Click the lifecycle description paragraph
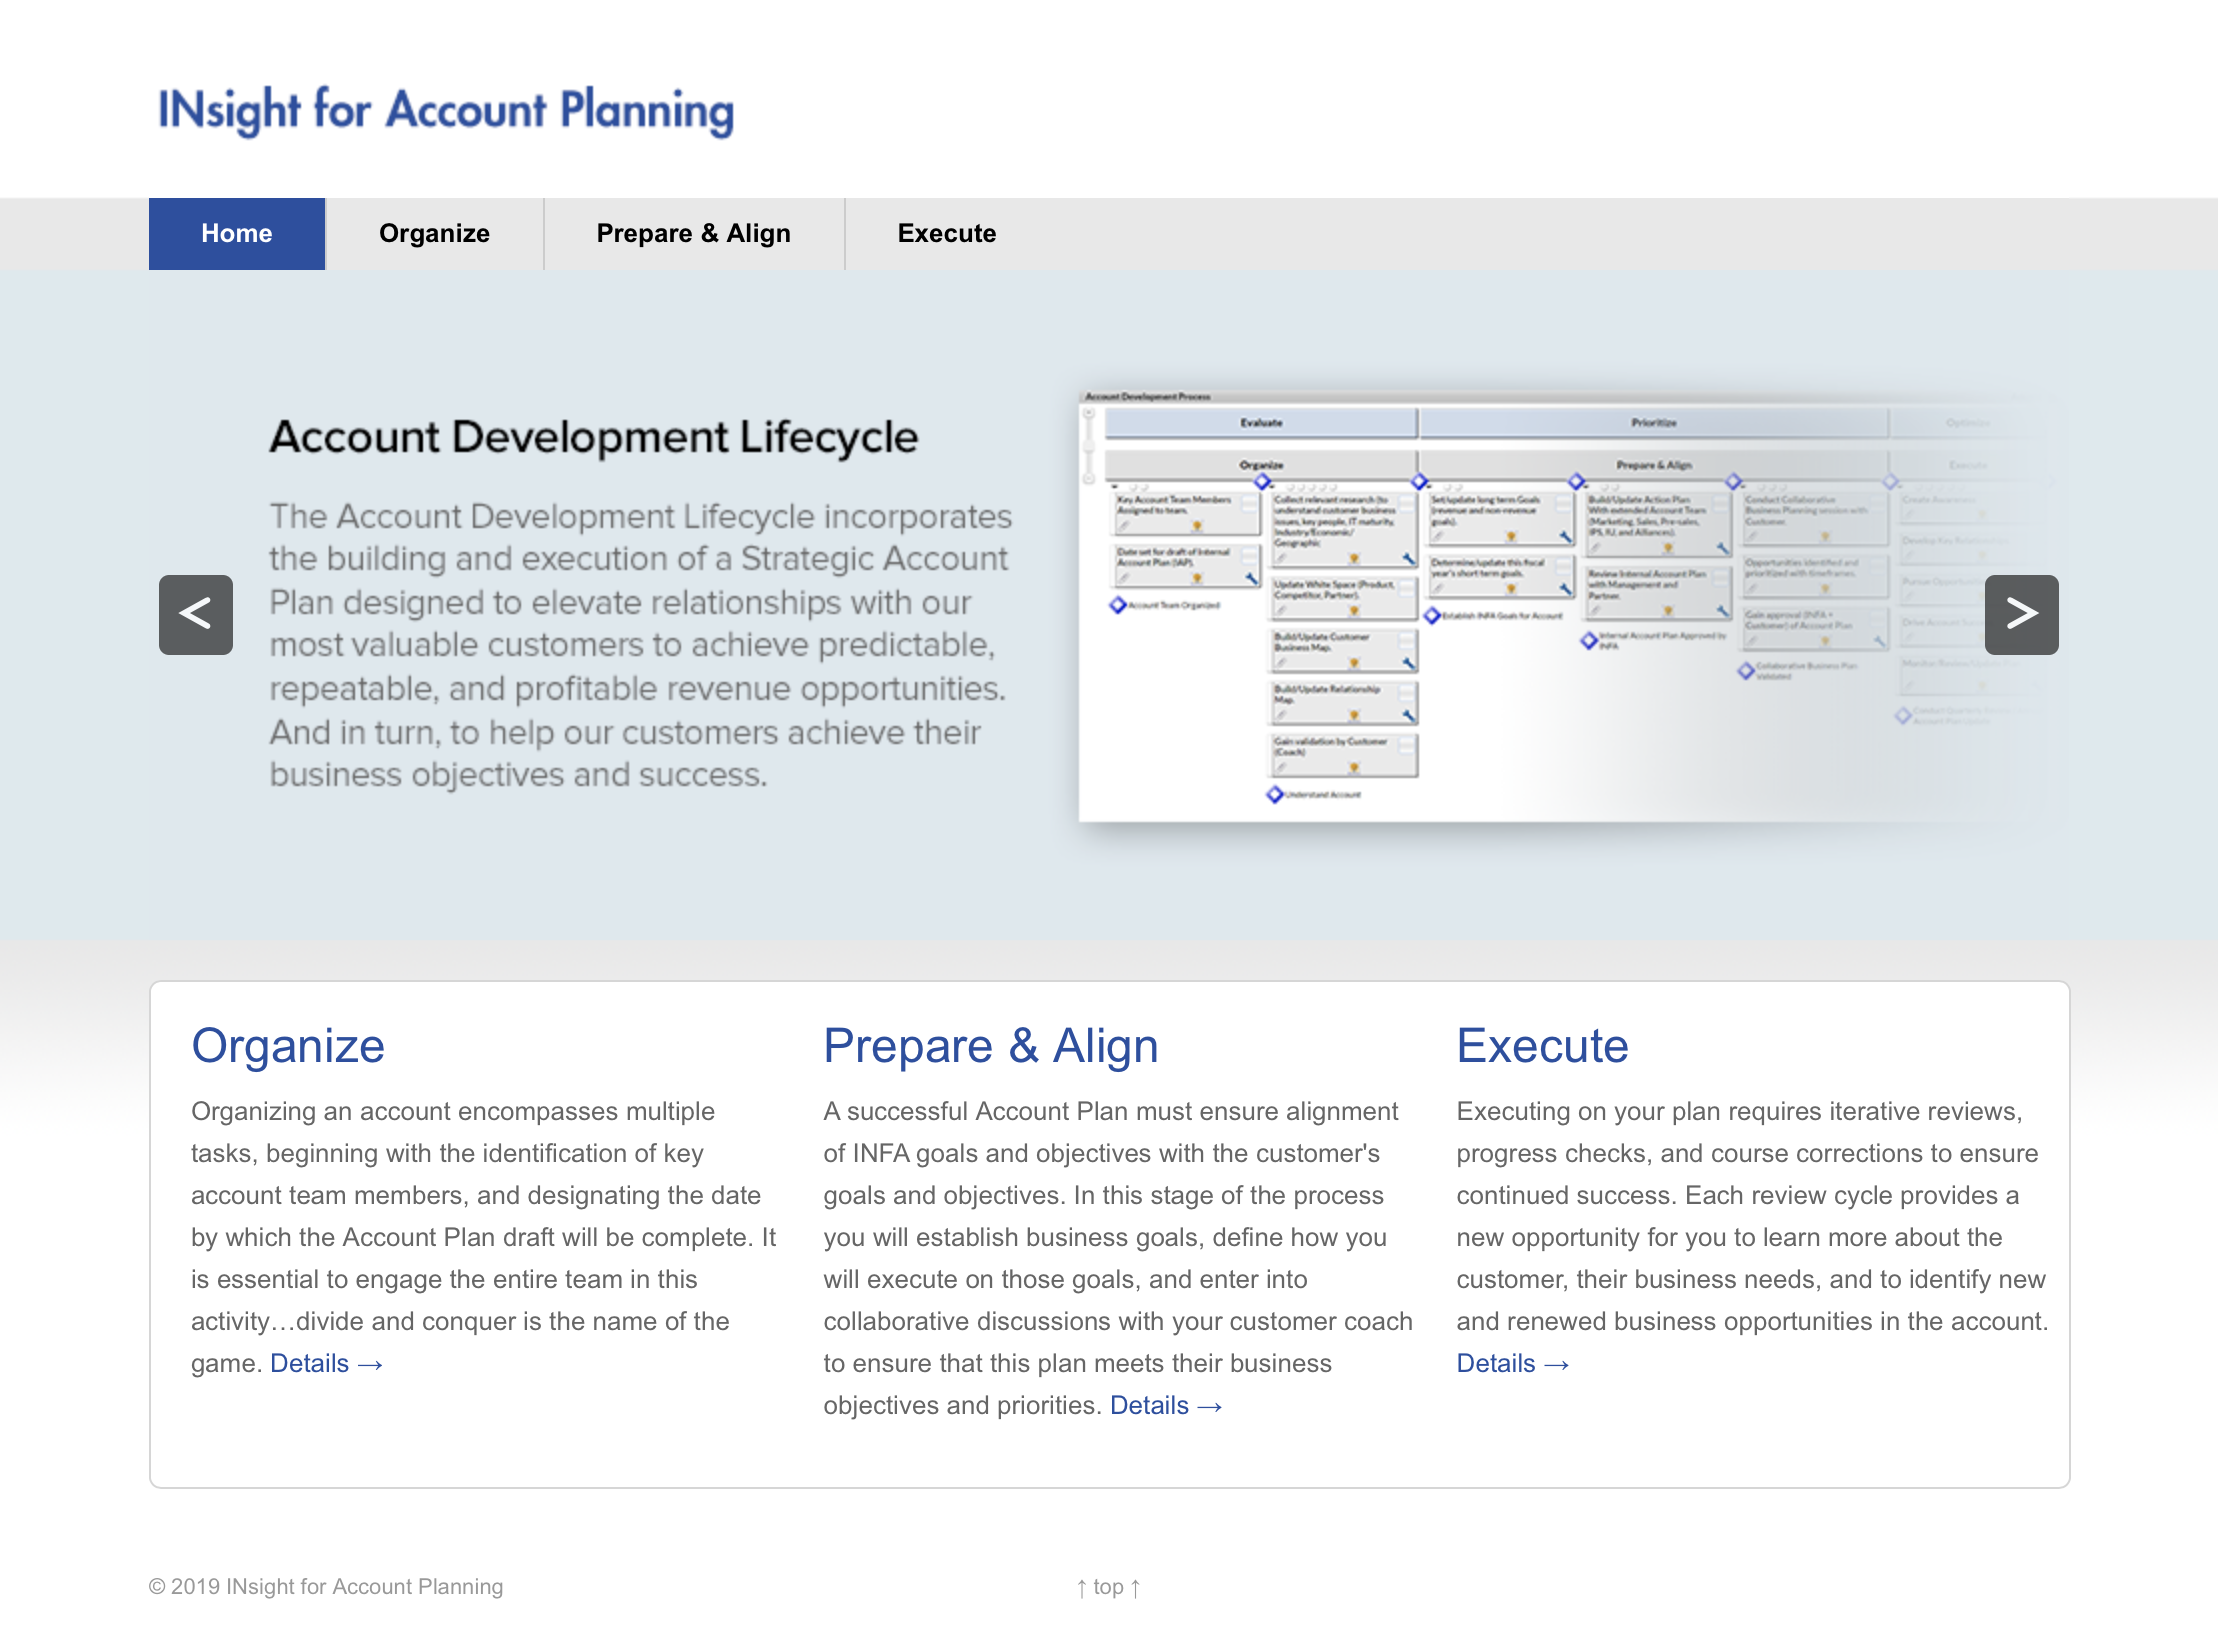The image size is (2218, 1638). point(640,645)
